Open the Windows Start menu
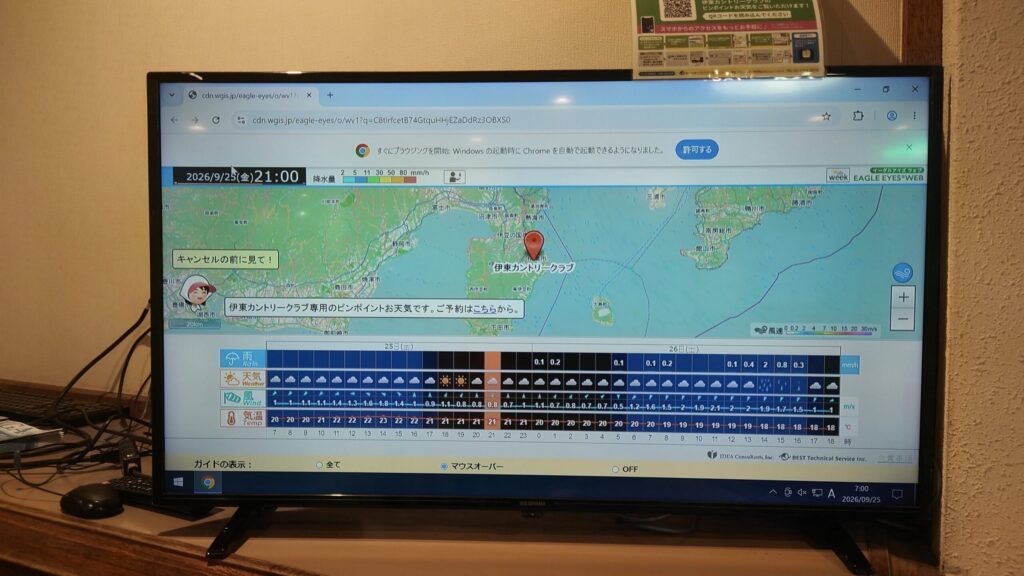Viewport: 1024px width, 576px height. [x=178, y=482]
